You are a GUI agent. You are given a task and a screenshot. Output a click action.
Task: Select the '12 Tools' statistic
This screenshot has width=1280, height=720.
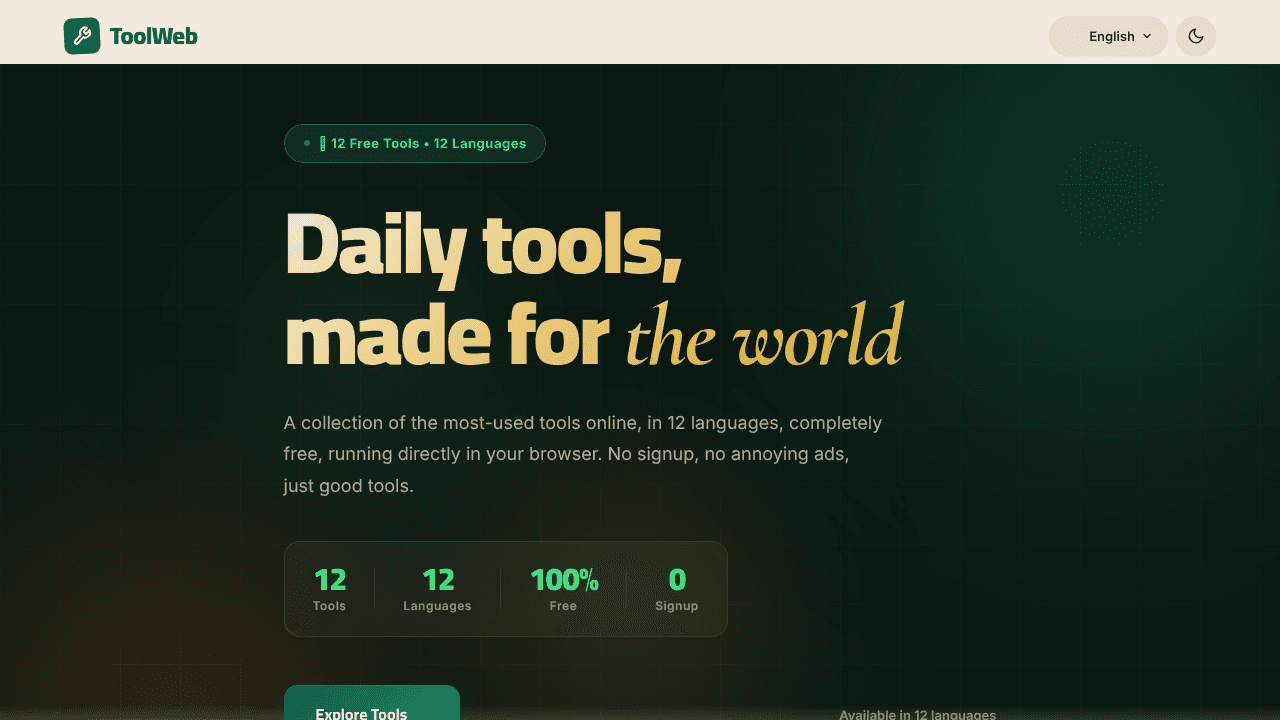(x=329, y=589)
